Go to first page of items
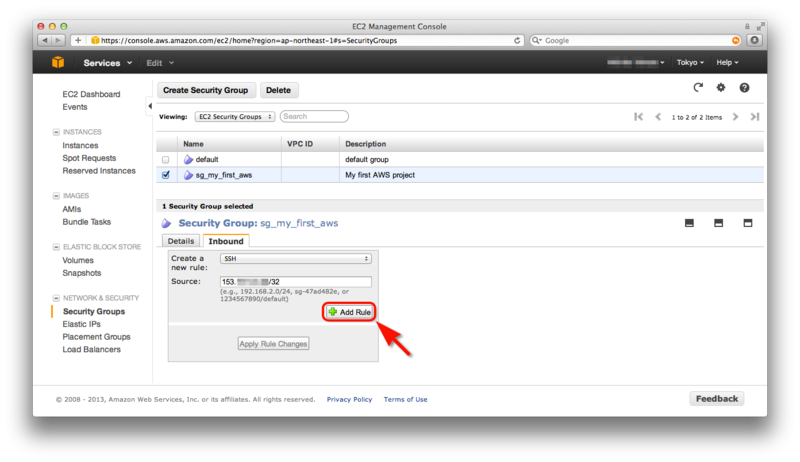 [638, 117]
